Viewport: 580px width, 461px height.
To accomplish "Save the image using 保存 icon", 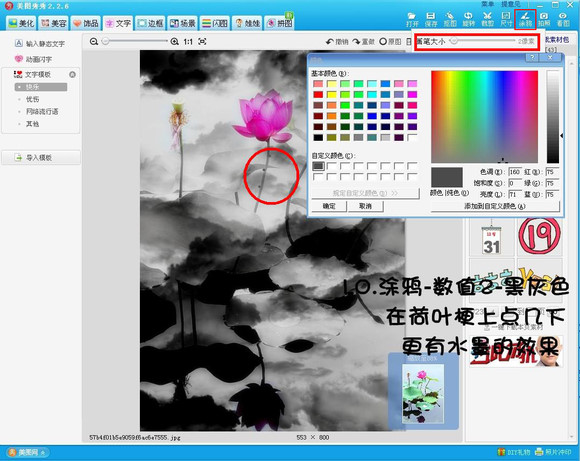I will pos(431,19).
